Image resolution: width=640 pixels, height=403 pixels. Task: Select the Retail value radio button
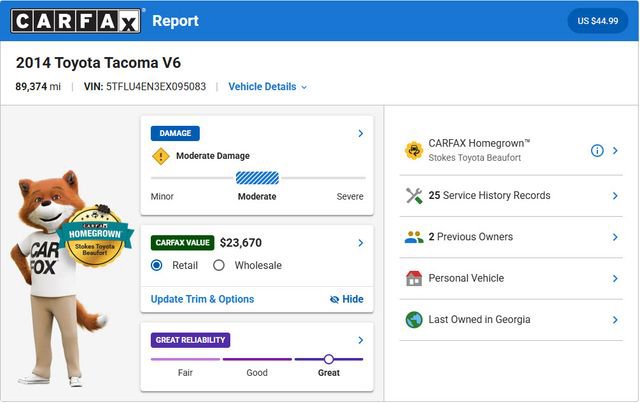tap(156, 265)
